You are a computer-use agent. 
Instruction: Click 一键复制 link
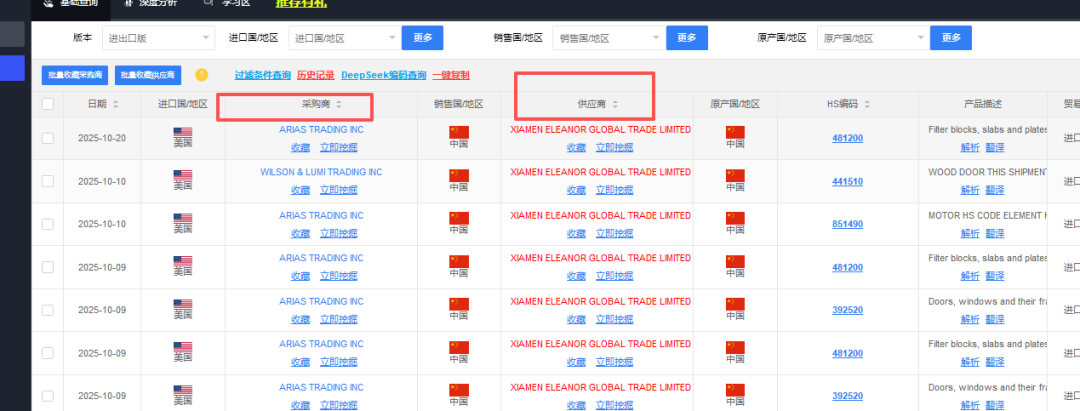(451, 75)
